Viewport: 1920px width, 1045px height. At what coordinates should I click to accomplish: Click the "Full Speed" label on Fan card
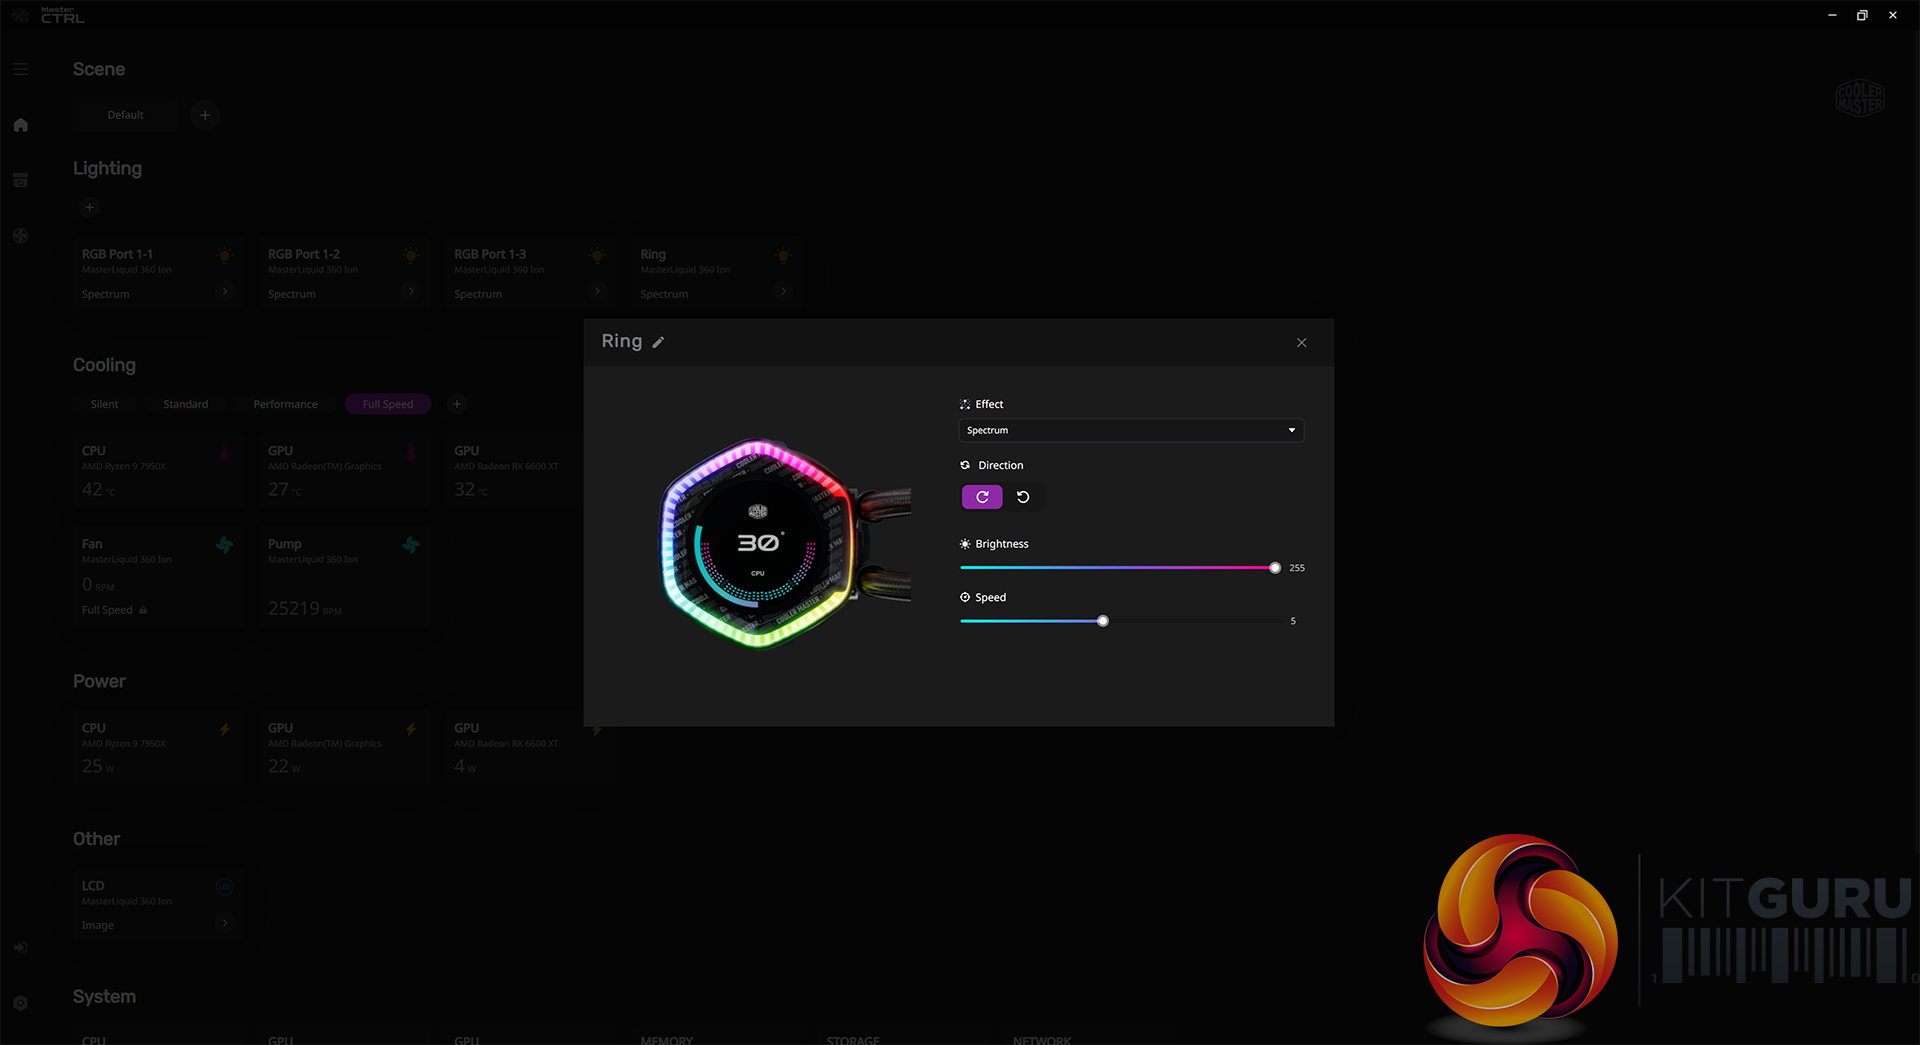click(107, 610)
